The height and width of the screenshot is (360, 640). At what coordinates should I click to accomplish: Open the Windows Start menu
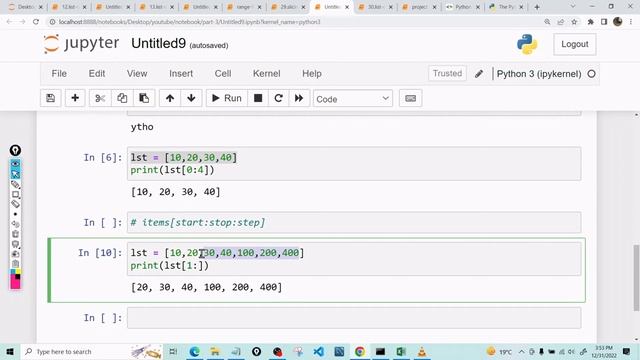pos(10,351)
